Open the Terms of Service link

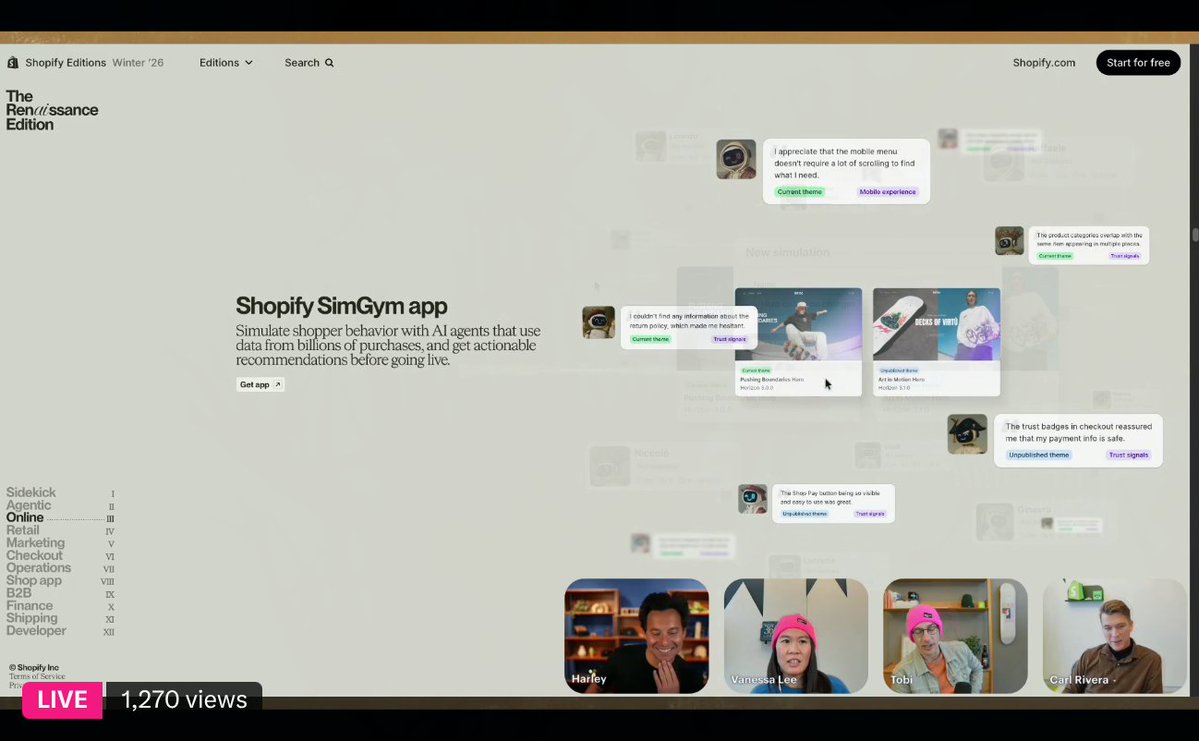(37, 676)
